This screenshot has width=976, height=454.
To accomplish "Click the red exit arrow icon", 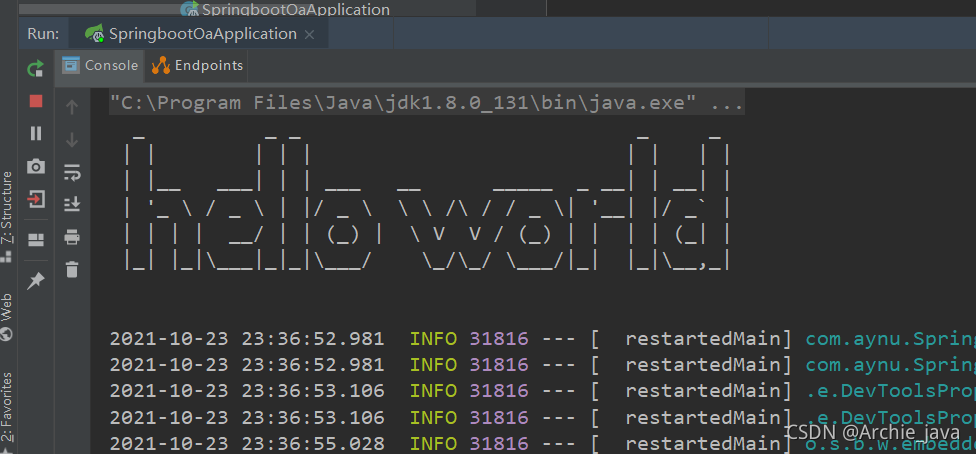I will click(35, 199).
